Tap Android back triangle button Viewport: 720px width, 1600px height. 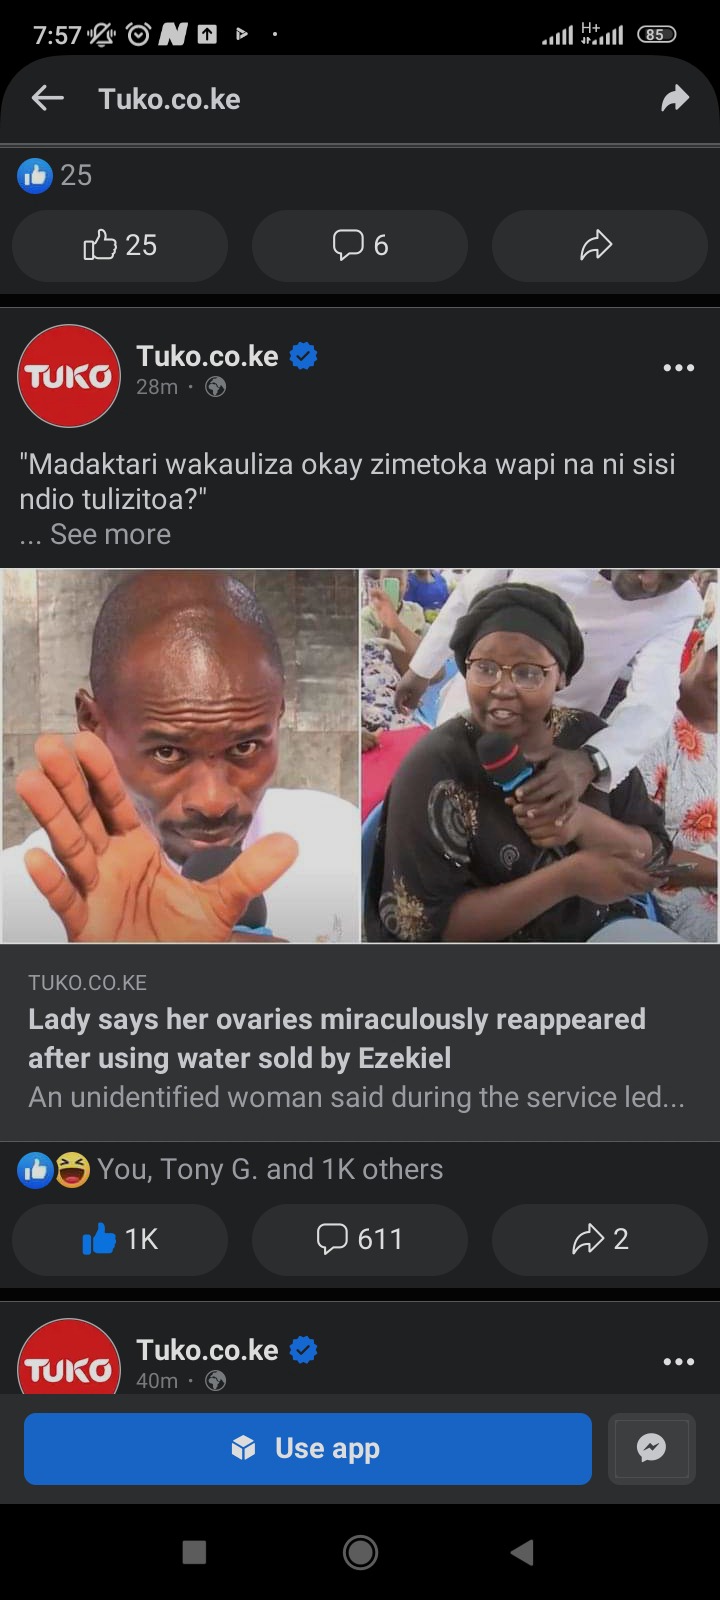522,1552
